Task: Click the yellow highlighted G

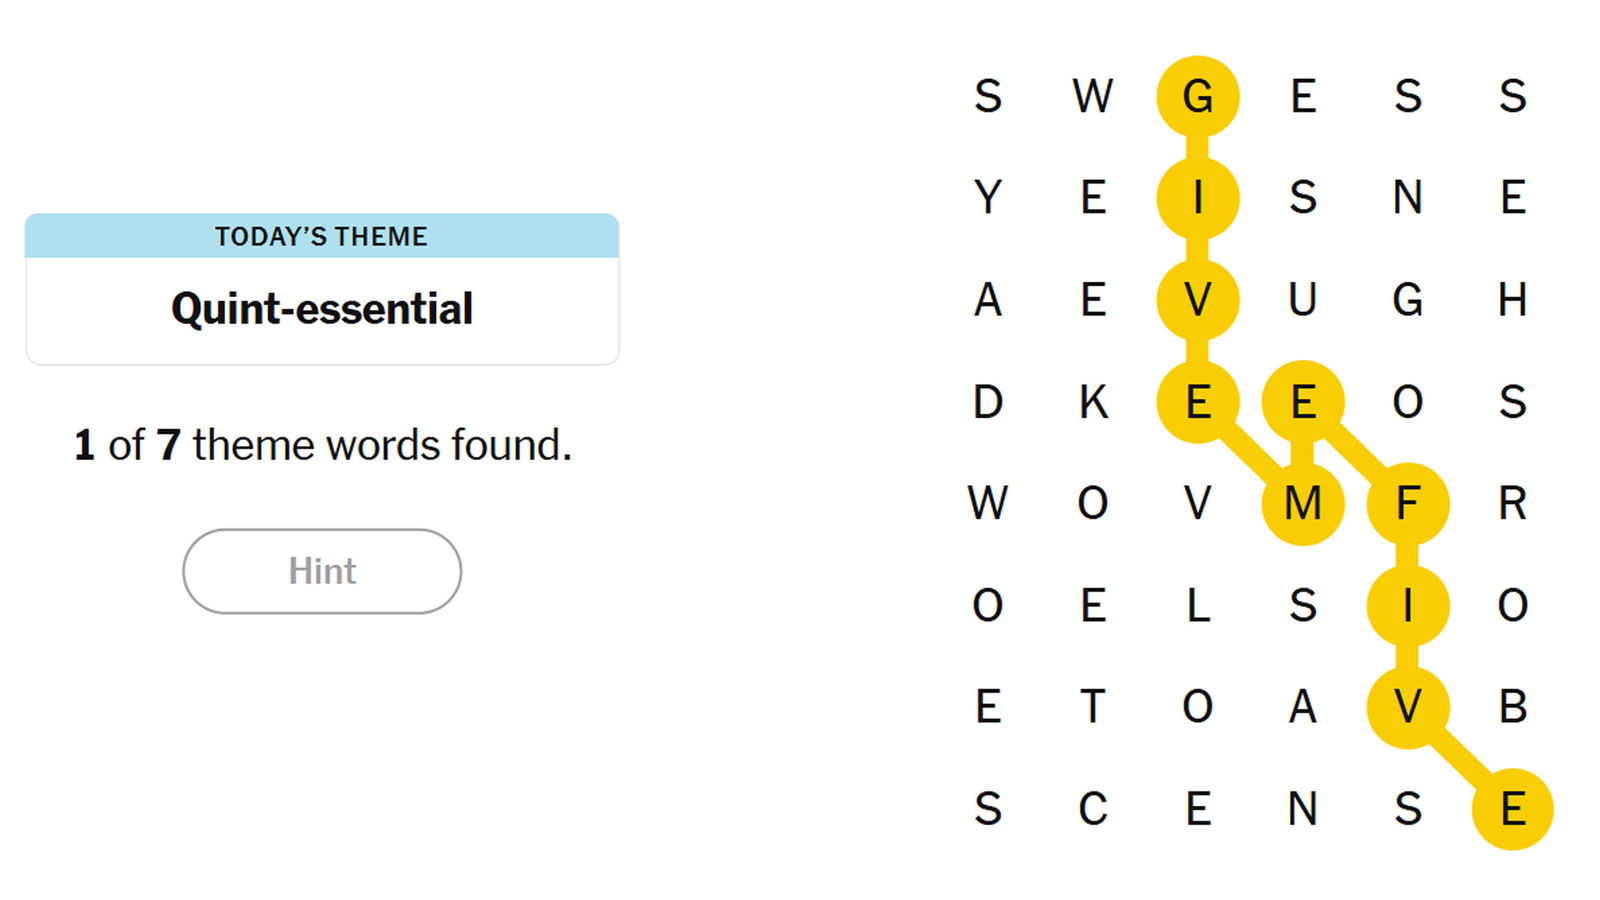Action: click(x=1198, y=97)
